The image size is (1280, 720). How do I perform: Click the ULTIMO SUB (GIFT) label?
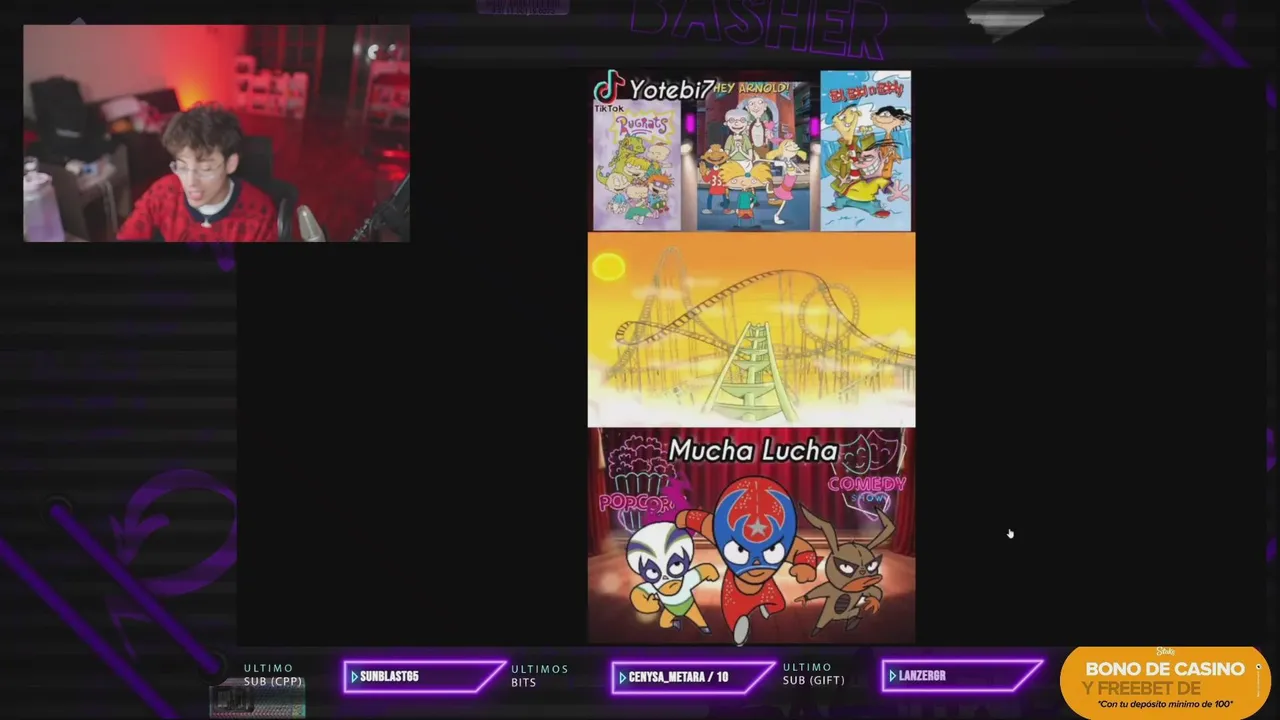pos(813,674)
